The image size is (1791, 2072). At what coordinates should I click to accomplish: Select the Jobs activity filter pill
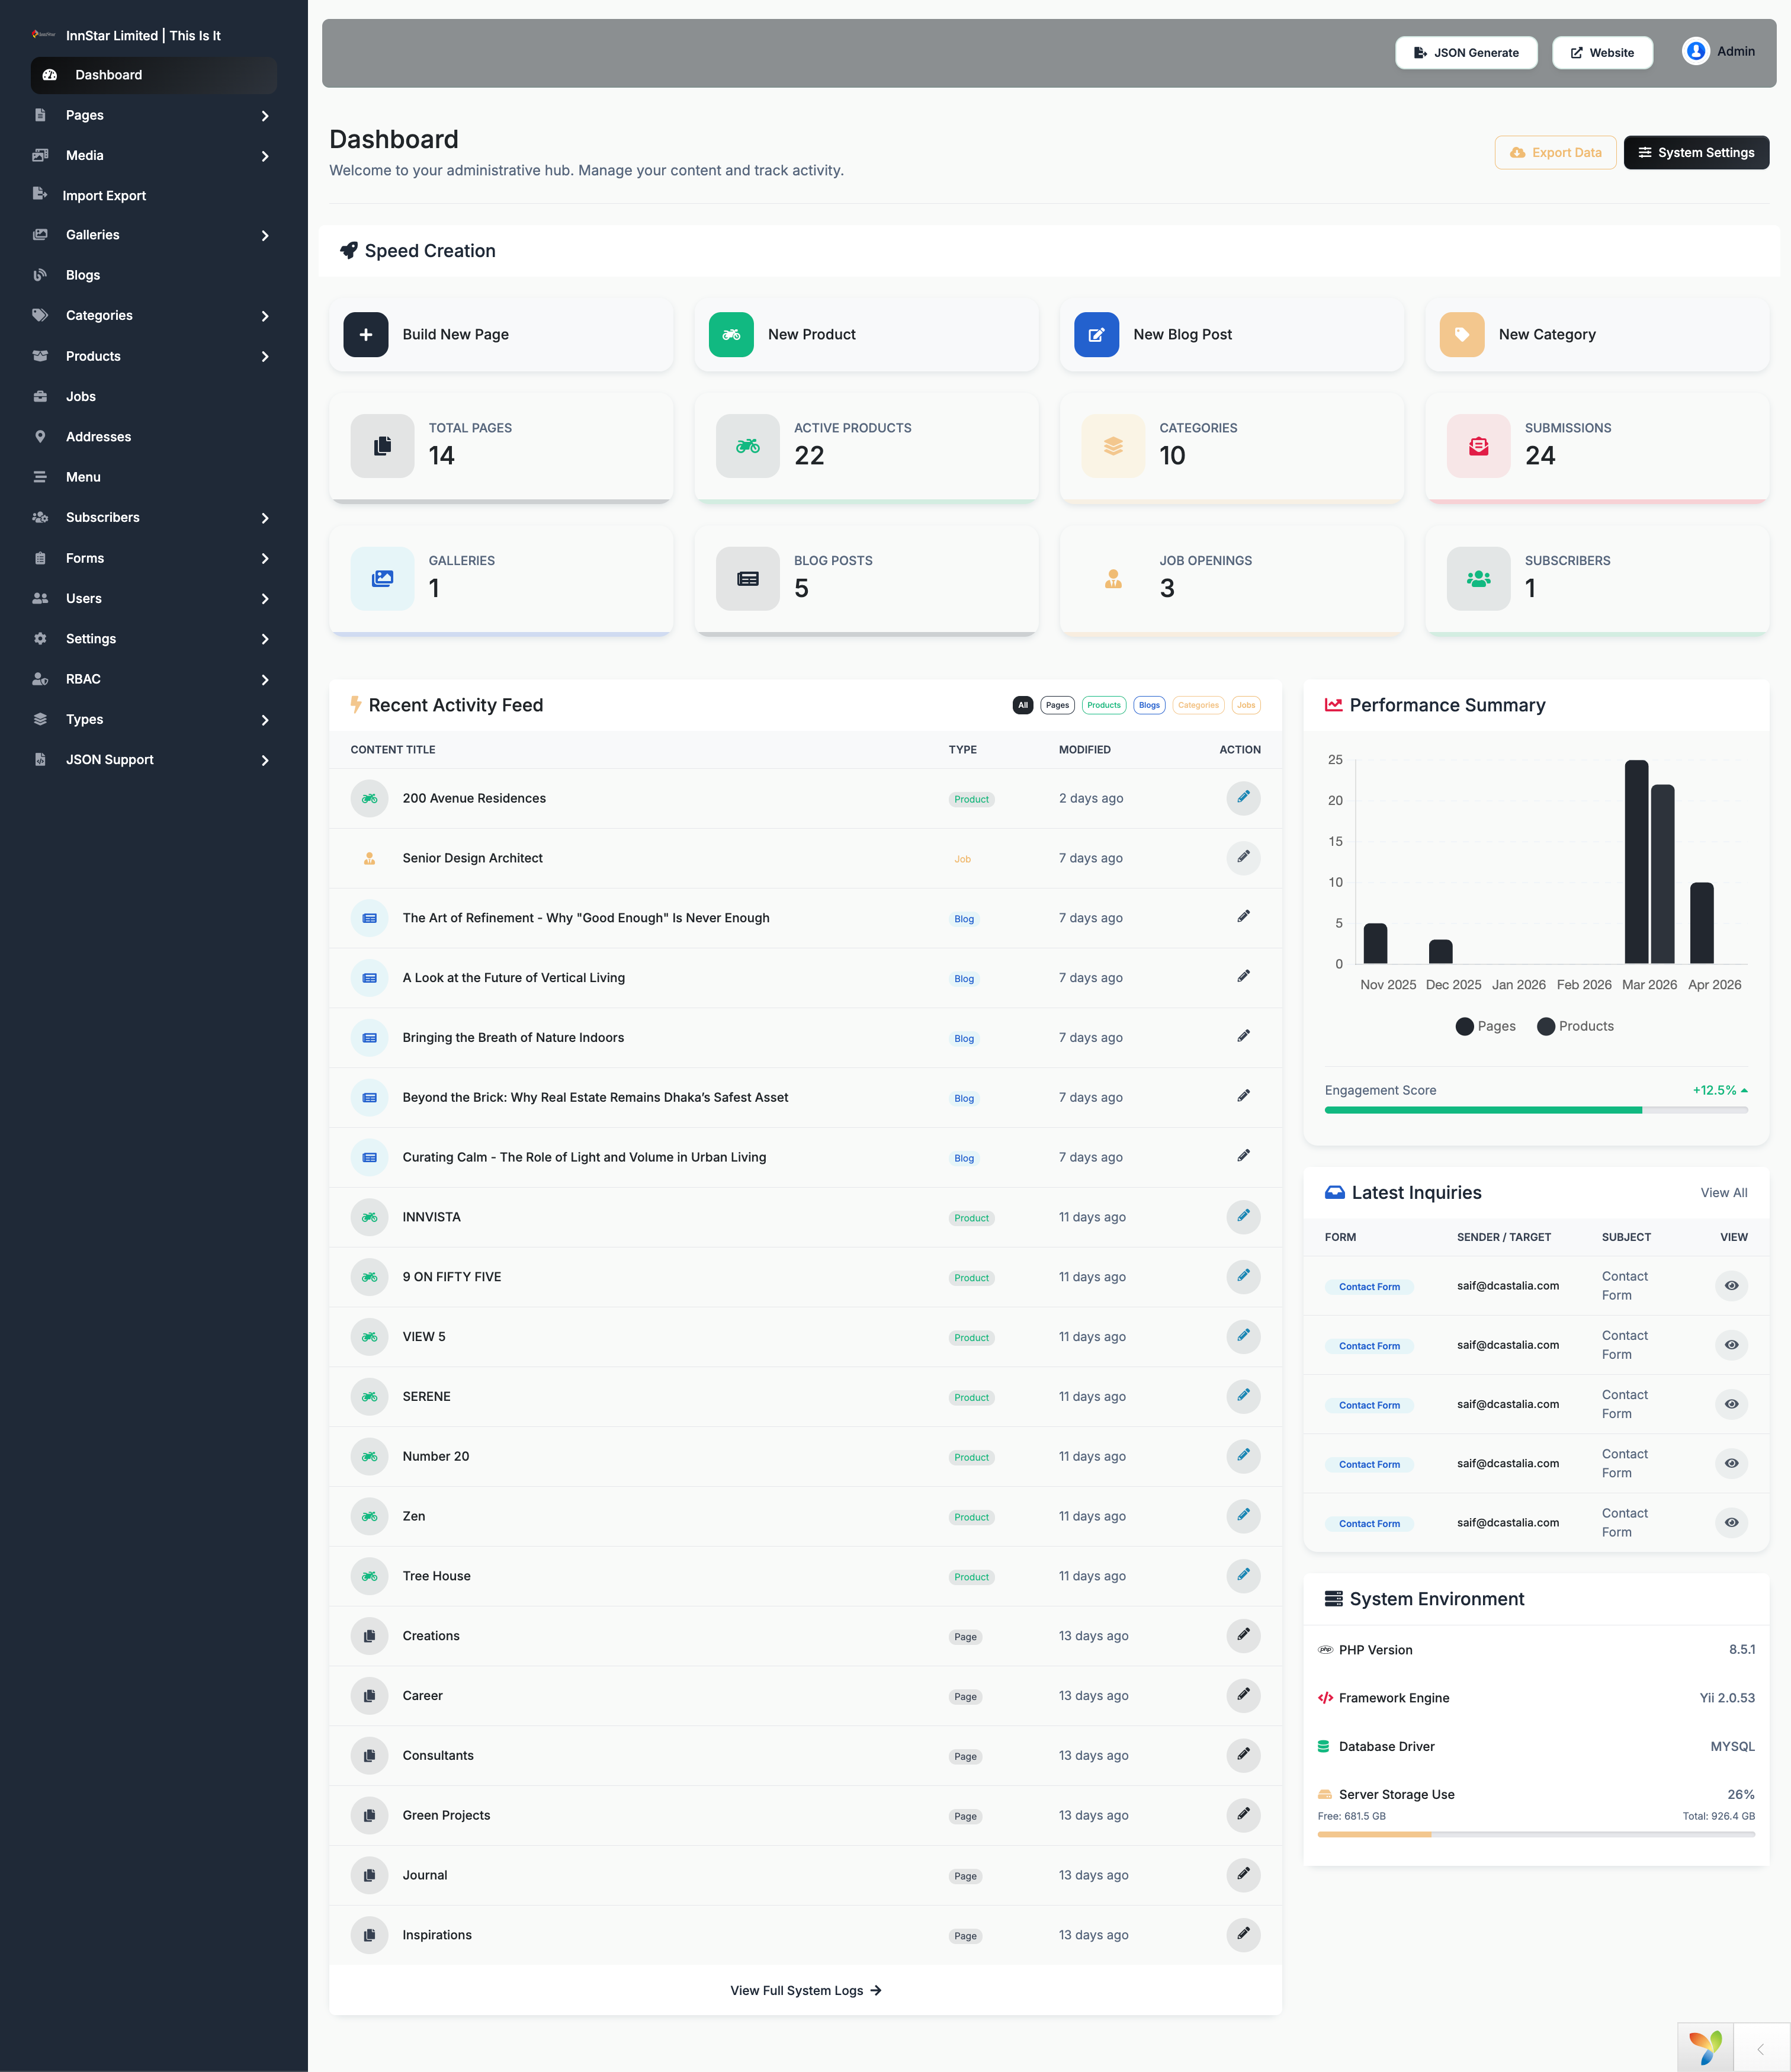pyautogui.click(x=1246, y=705)
